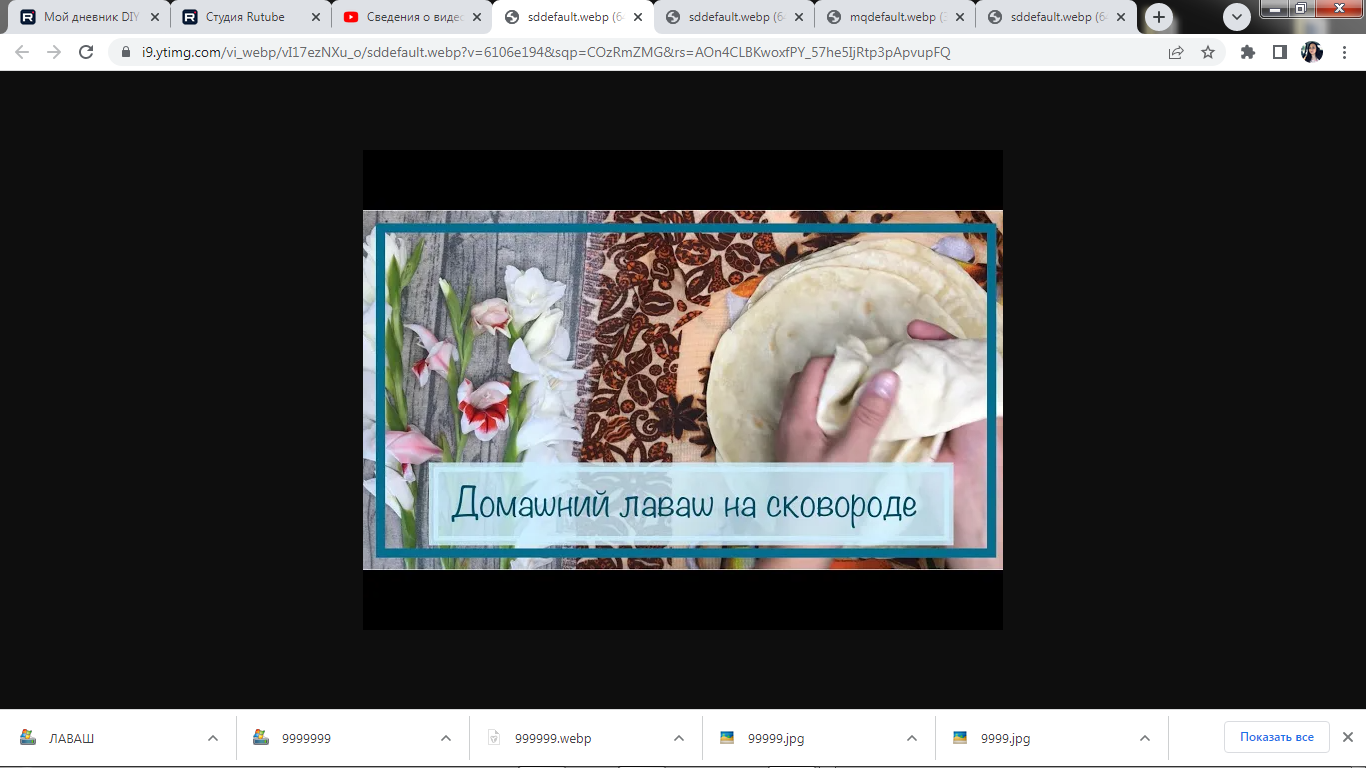Expand options for 9999.jpg download
Viewport: 1366px width, 768px height.
tap(1145, 738)
